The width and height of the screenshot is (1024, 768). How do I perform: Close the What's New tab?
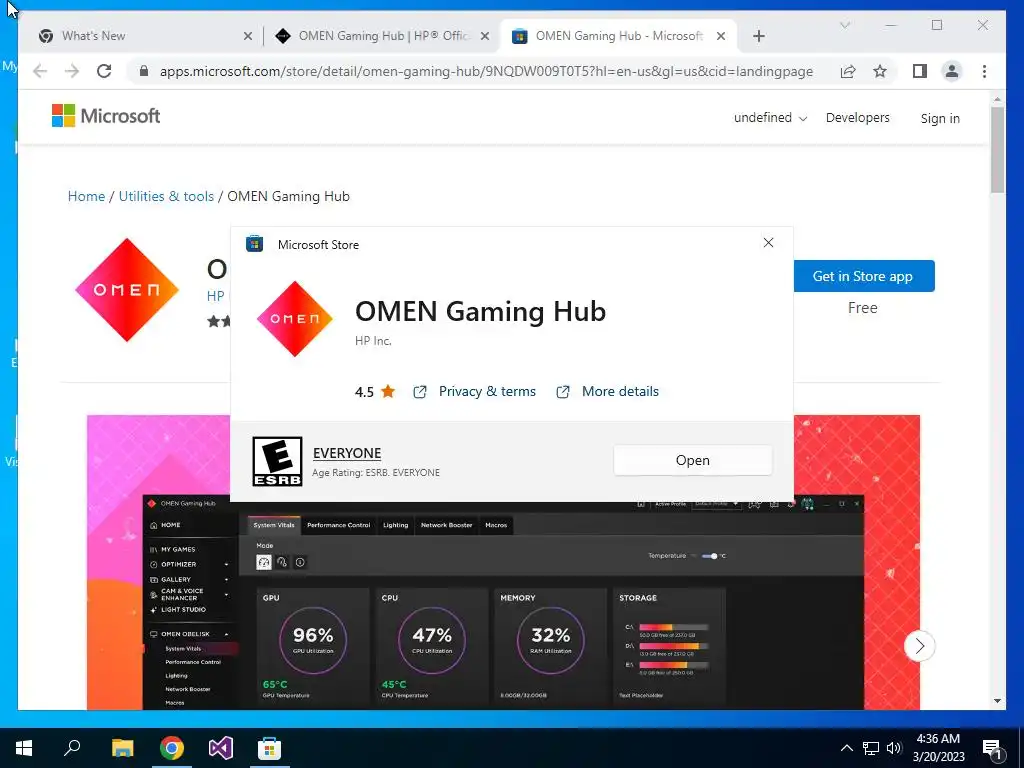pyautogui.click(x=248, y=37)
